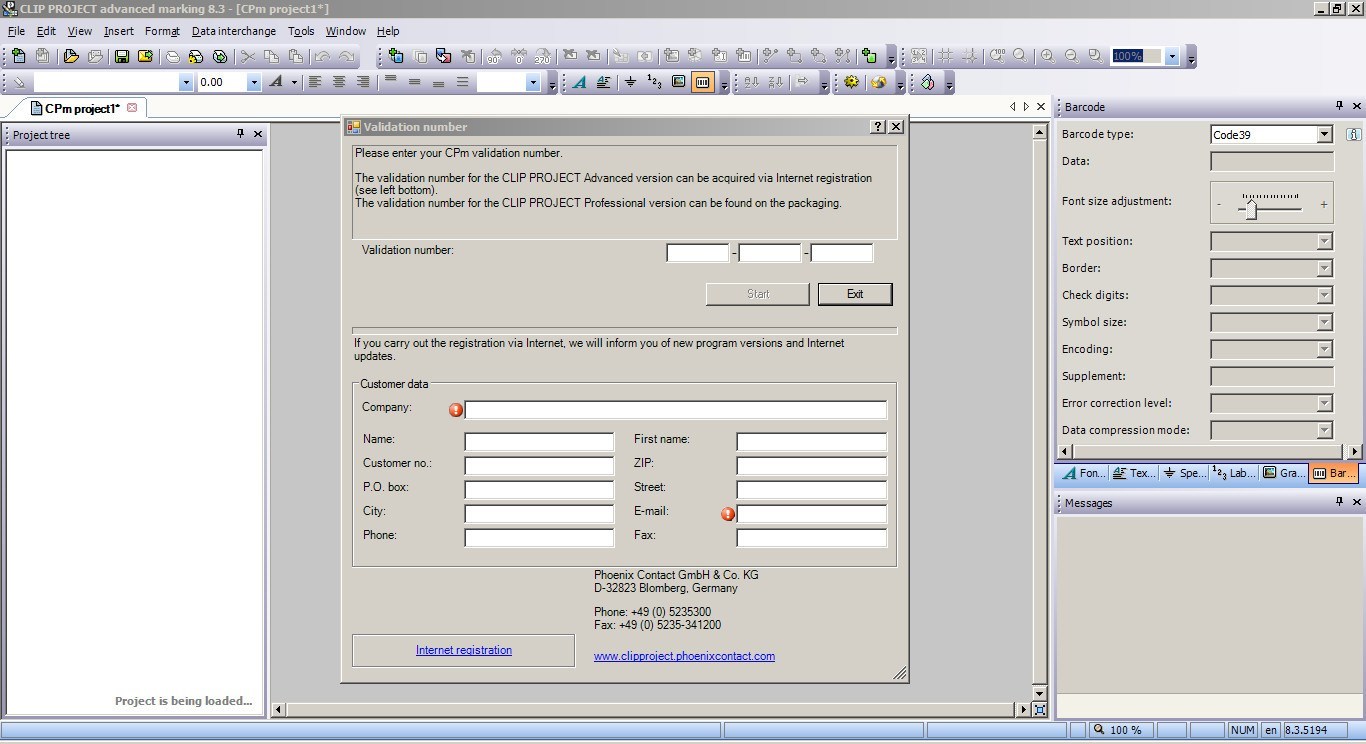Select the Special characters ground-symbol icon
Viewport: 1366px width, 744px height.
click(x=630, y=82)
